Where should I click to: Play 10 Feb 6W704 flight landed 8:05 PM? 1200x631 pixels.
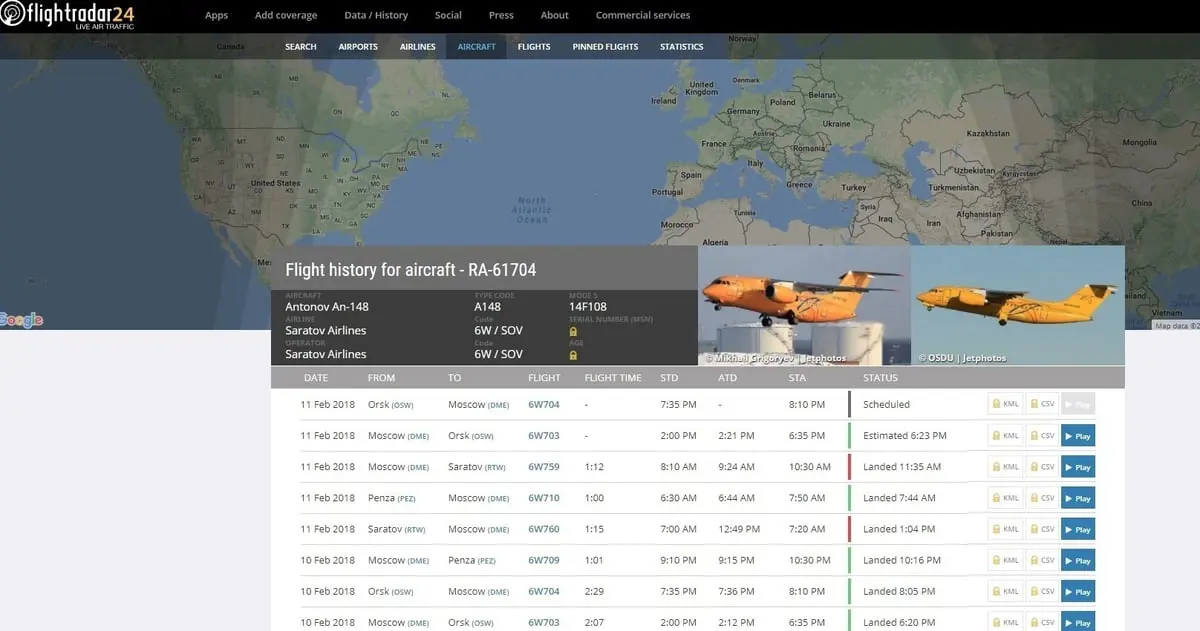pos(1078,591)
